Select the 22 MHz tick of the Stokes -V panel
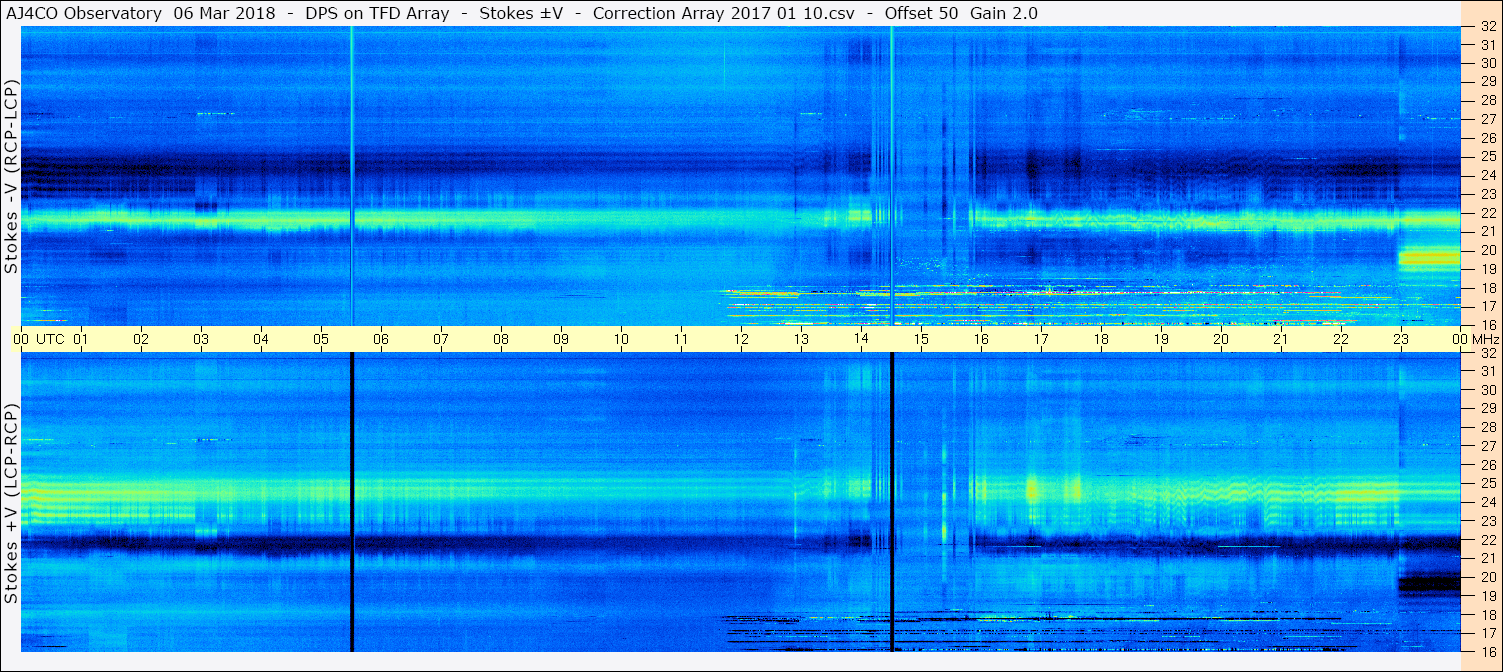This screenshot has width=1503, height=672. coord(1487,213)
